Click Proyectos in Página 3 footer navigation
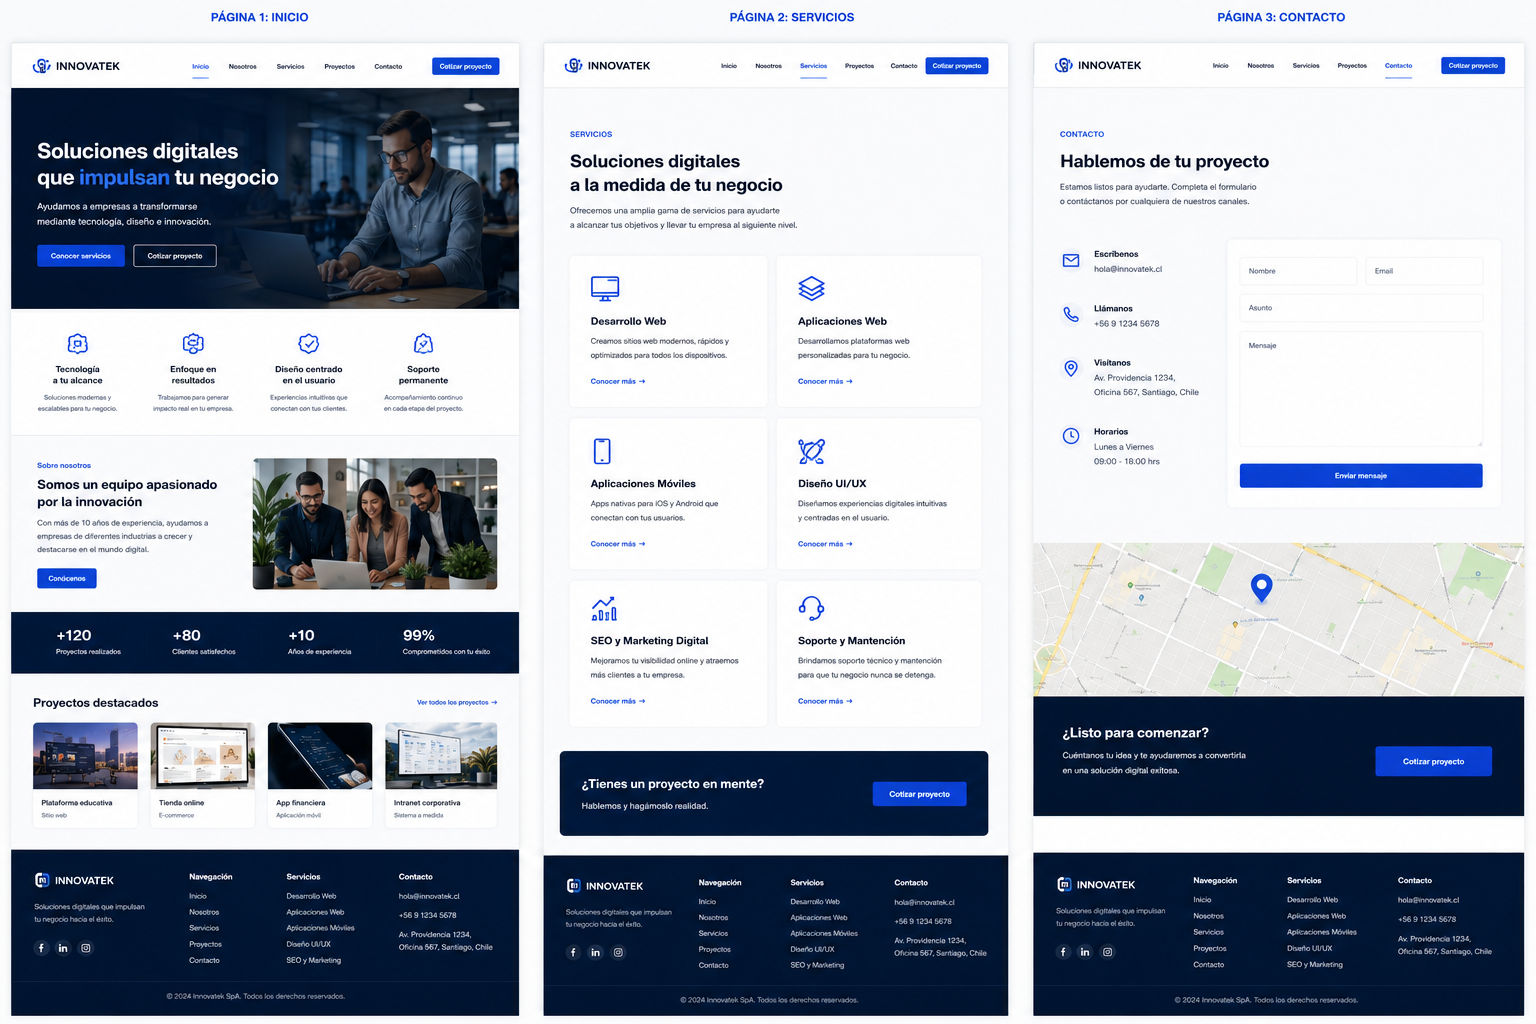Screen dimensions: 1536x1024 tap(1209, 948)
